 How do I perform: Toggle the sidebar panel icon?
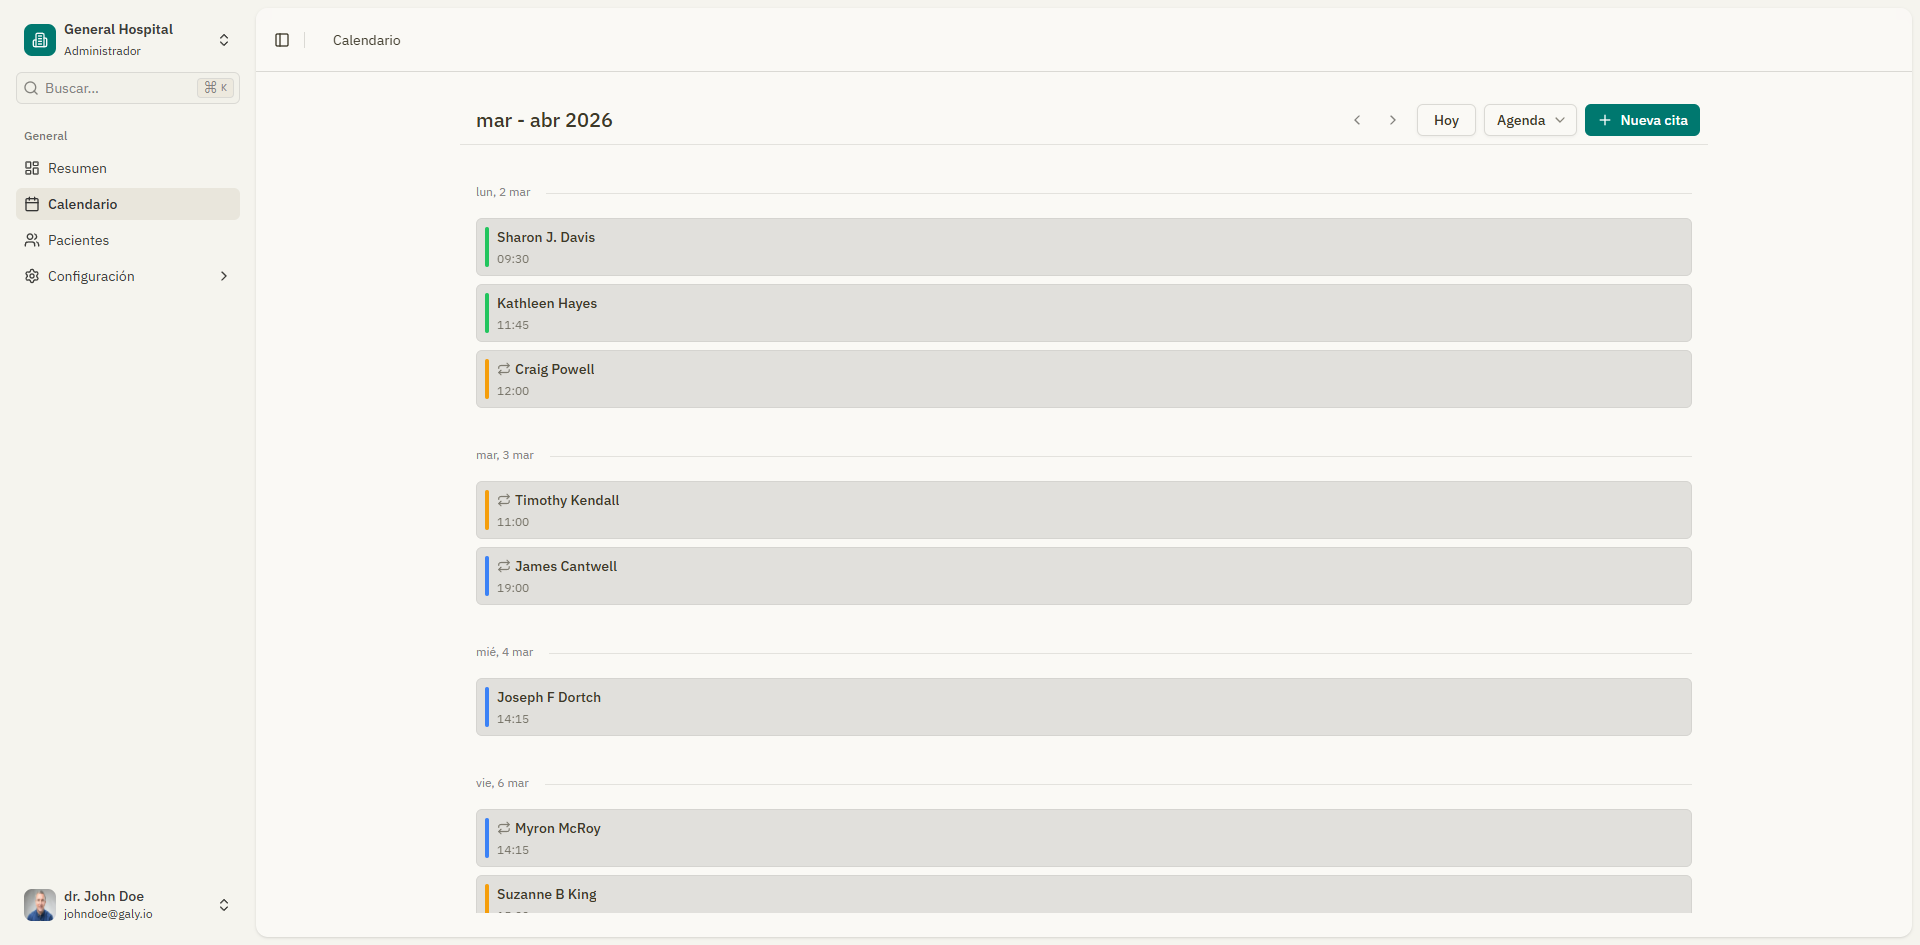281,40
